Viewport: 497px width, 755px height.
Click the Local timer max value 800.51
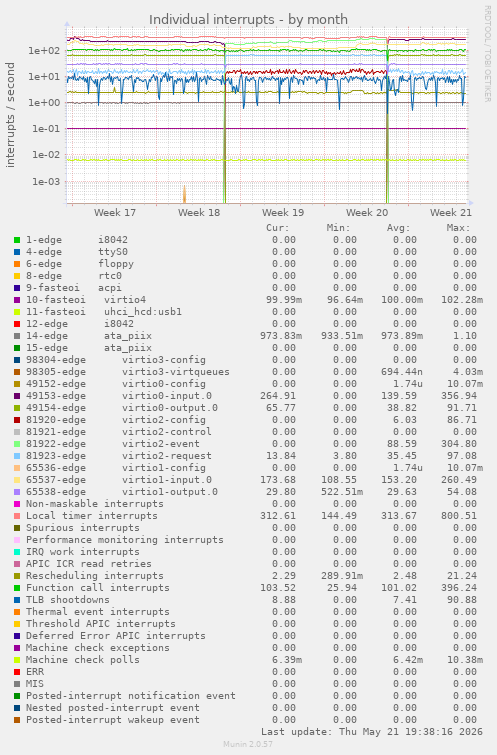[458, 516]
